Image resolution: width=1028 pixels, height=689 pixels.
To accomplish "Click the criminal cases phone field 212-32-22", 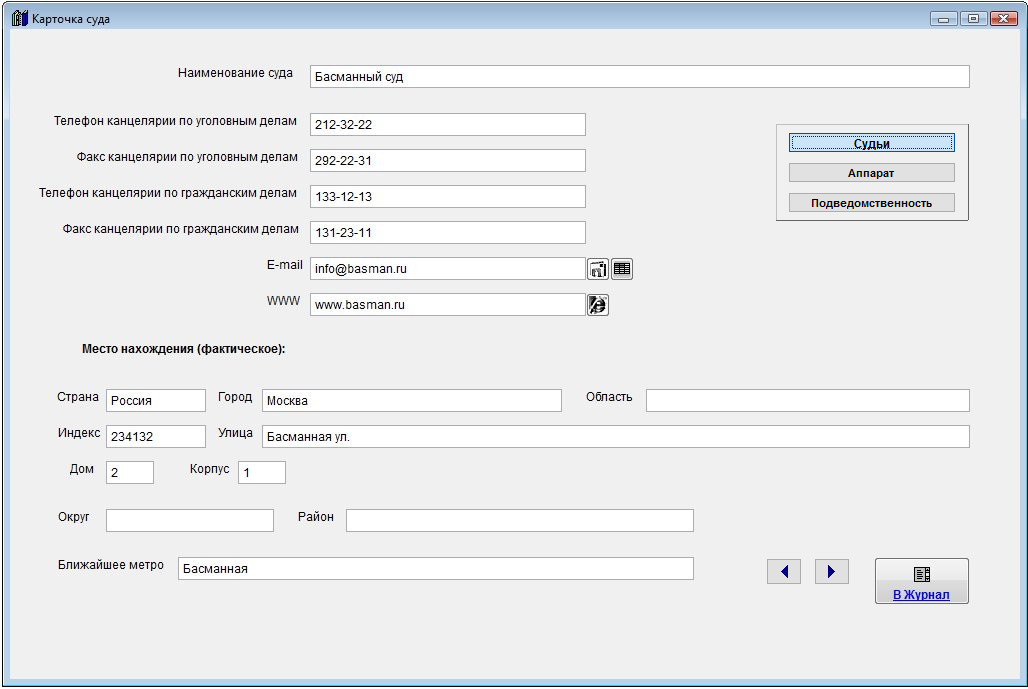I will tap(447, 125).
